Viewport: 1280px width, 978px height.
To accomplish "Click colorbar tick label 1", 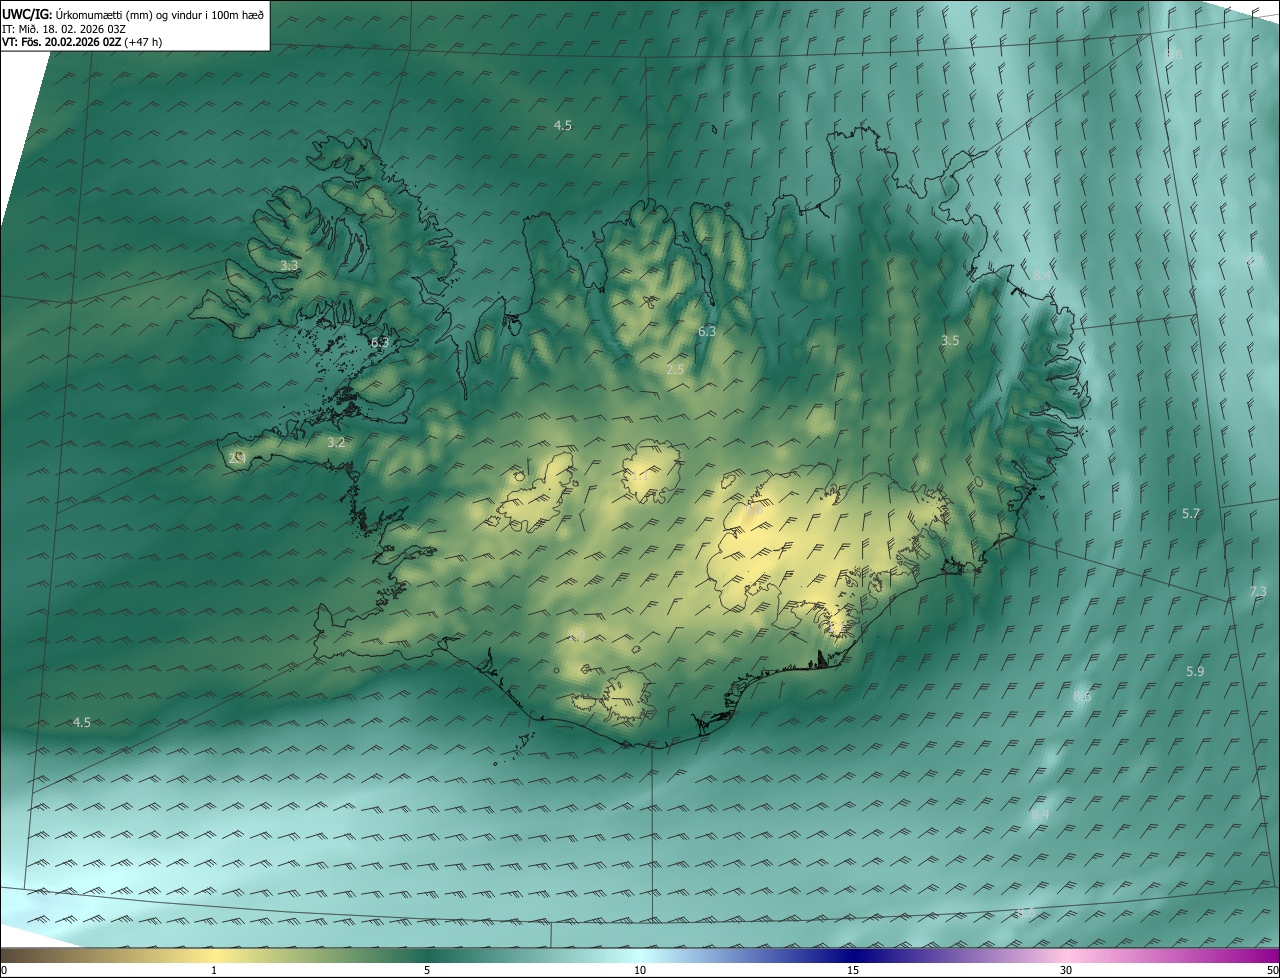I will point(214,971).
